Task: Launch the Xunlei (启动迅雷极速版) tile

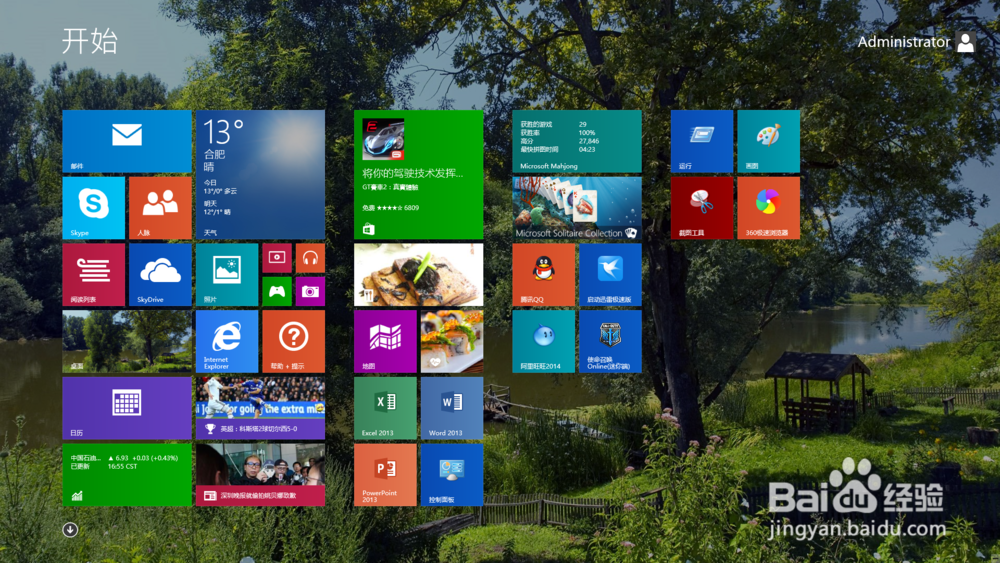Action: click(610, 274)
